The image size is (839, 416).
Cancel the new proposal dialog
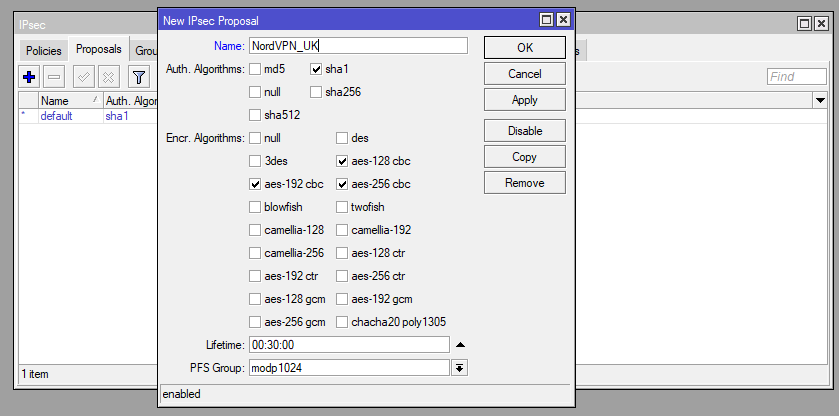(x=525, y=74)
